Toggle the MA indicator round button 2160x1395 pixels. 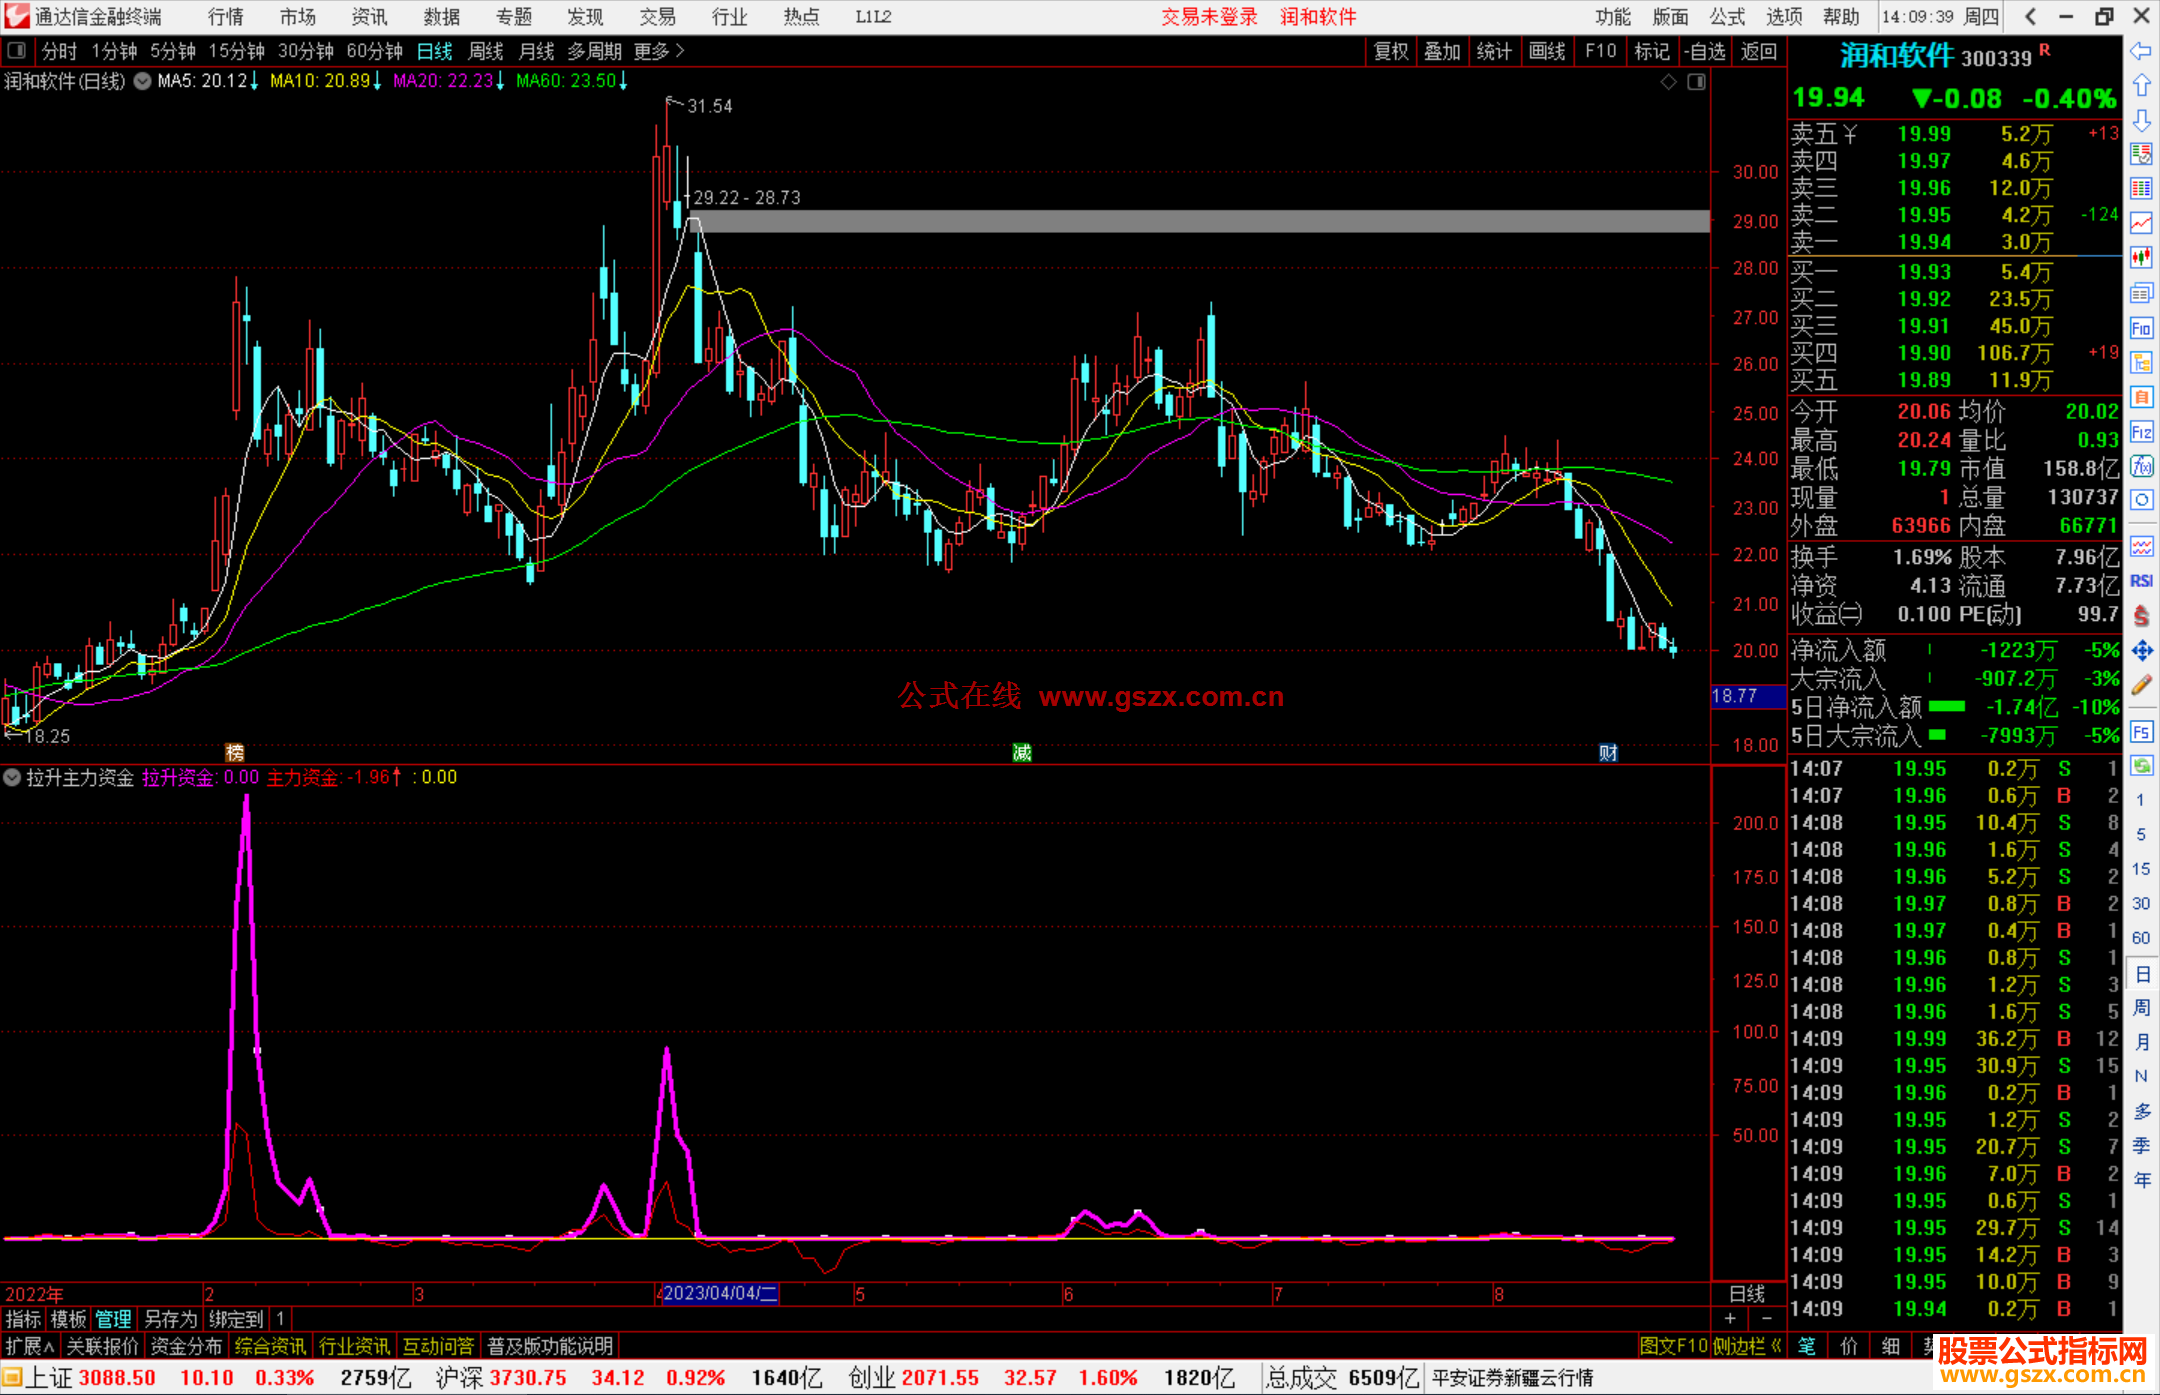pos(143,81)
